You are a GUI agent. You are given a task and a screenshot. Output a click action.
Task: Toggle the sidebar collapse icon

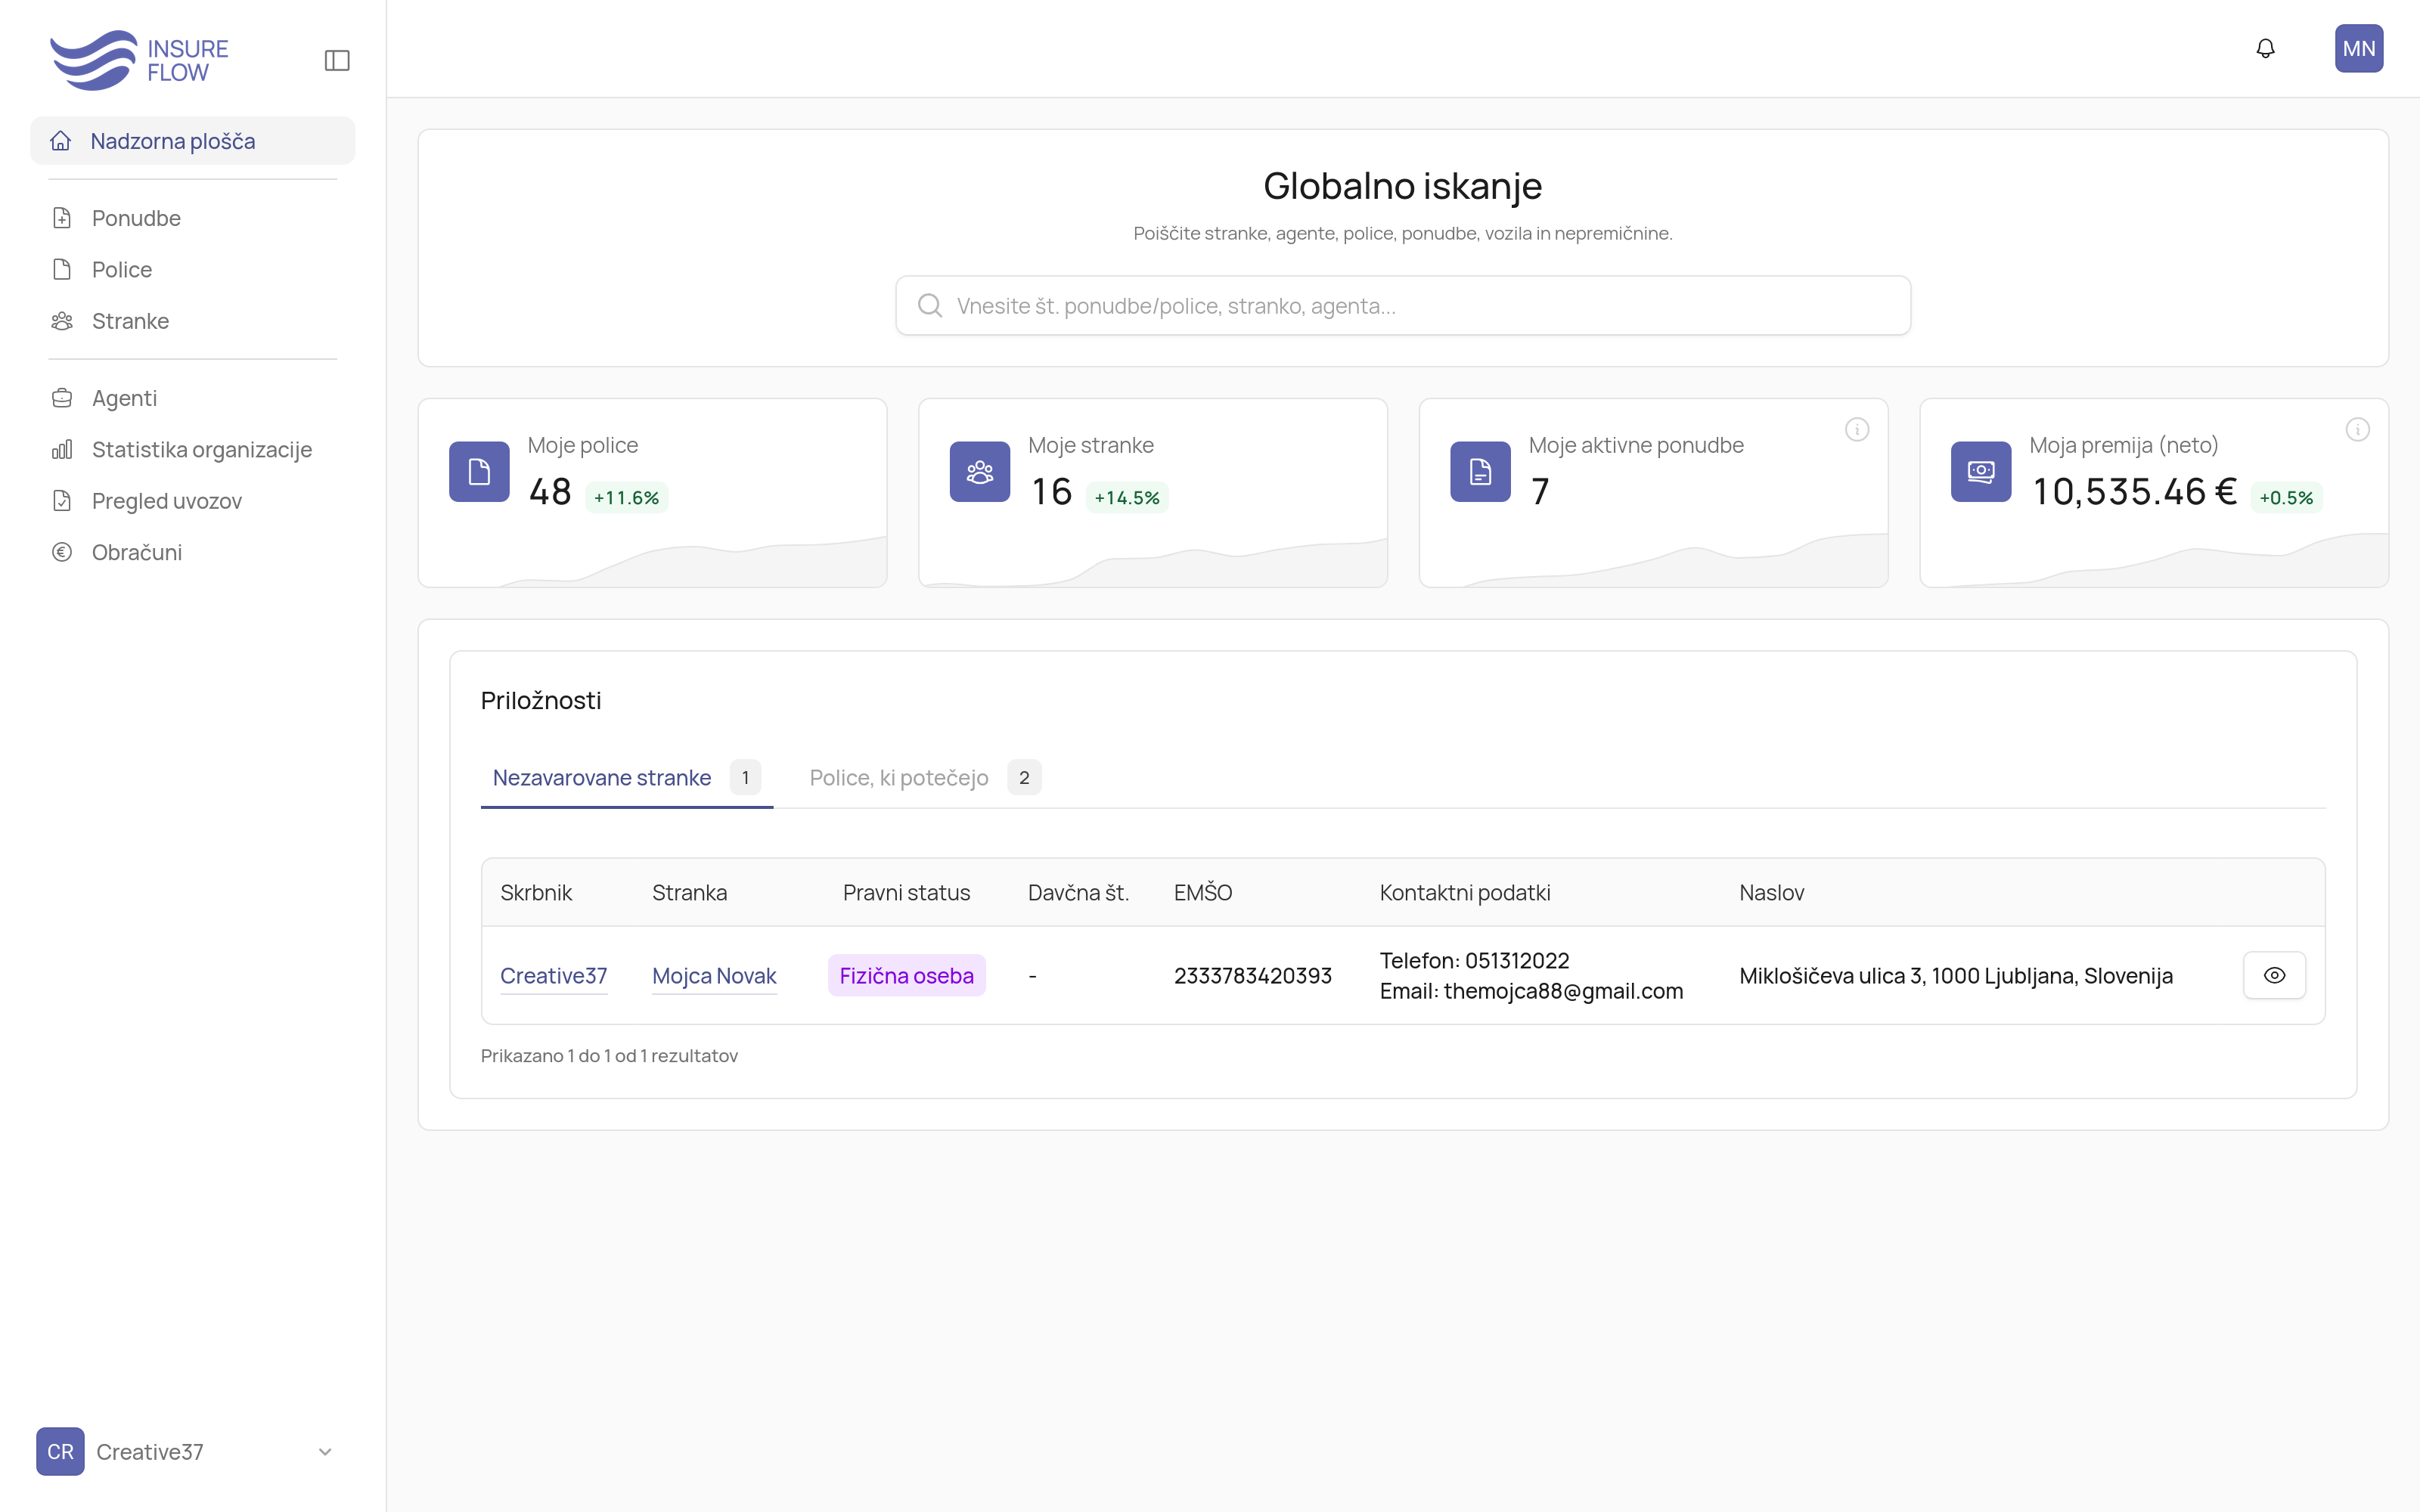pos(337,61)
